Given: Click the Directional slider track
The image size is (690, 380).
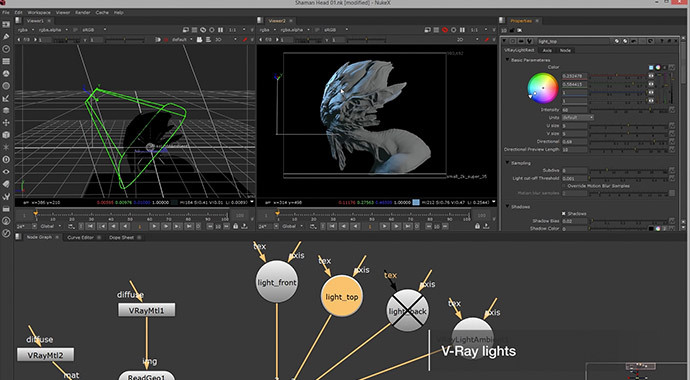Looking at the screenshot, I should coord(628,142).
